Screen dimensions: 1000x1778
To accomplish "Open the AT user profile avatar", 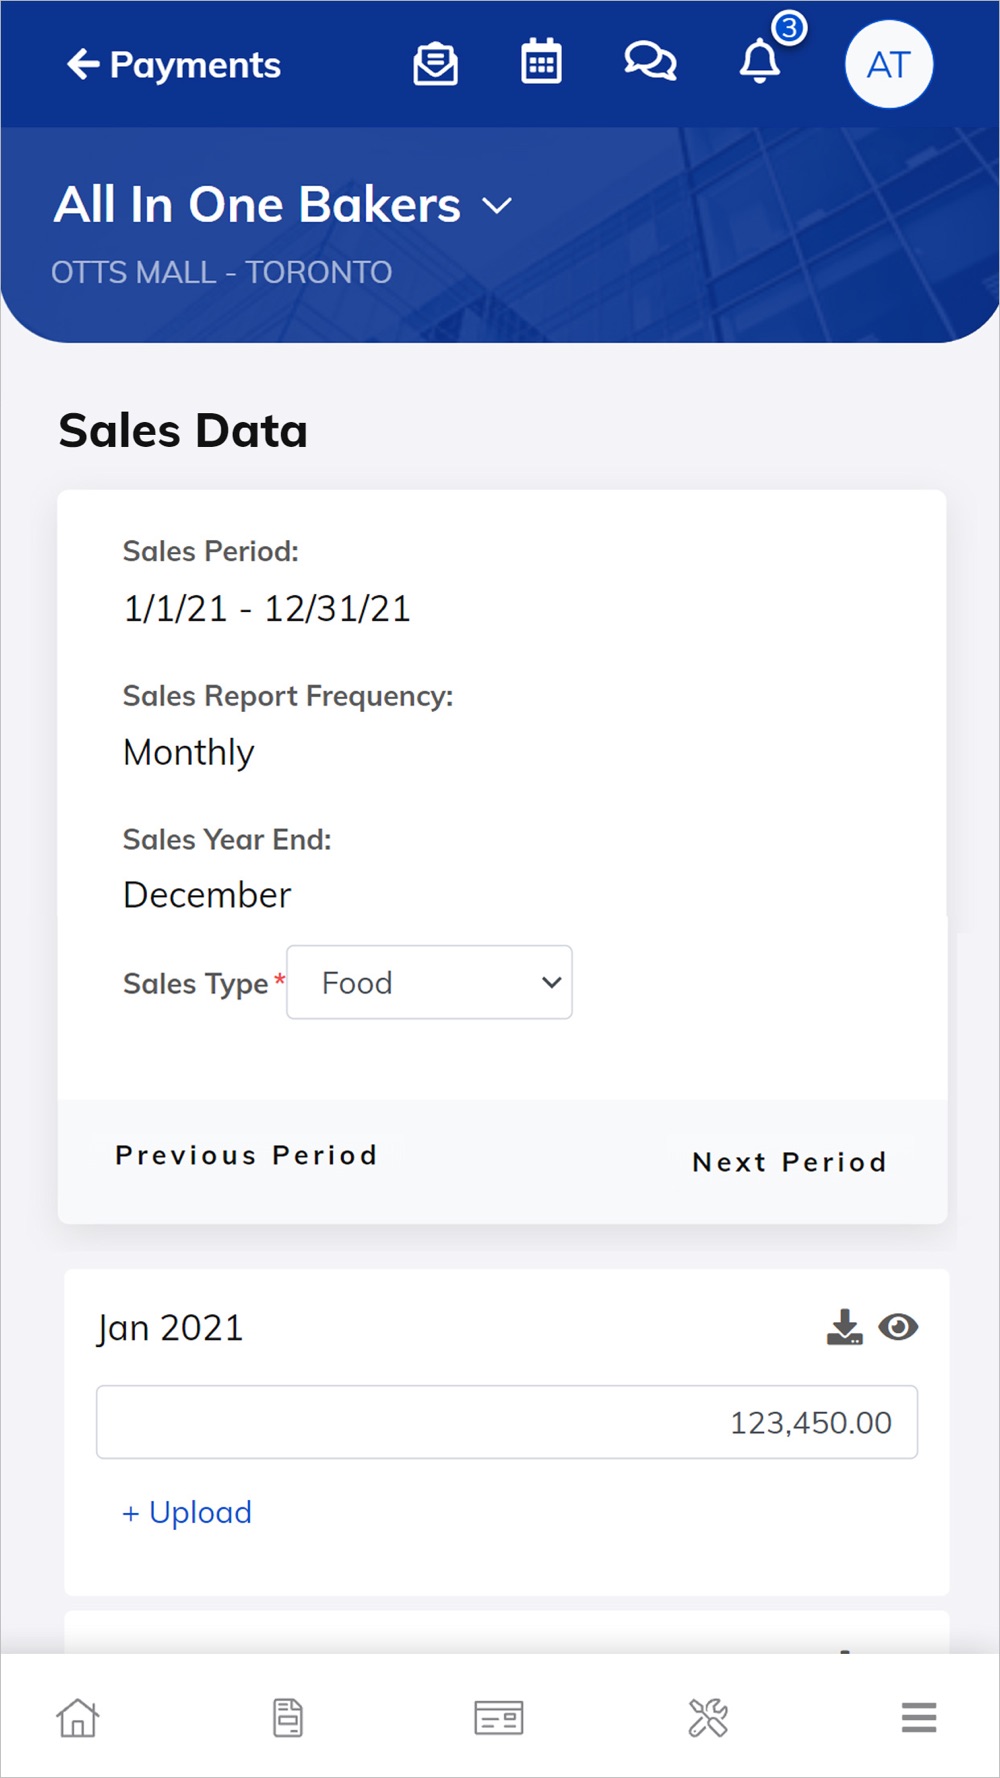I will tap(888, 65).
